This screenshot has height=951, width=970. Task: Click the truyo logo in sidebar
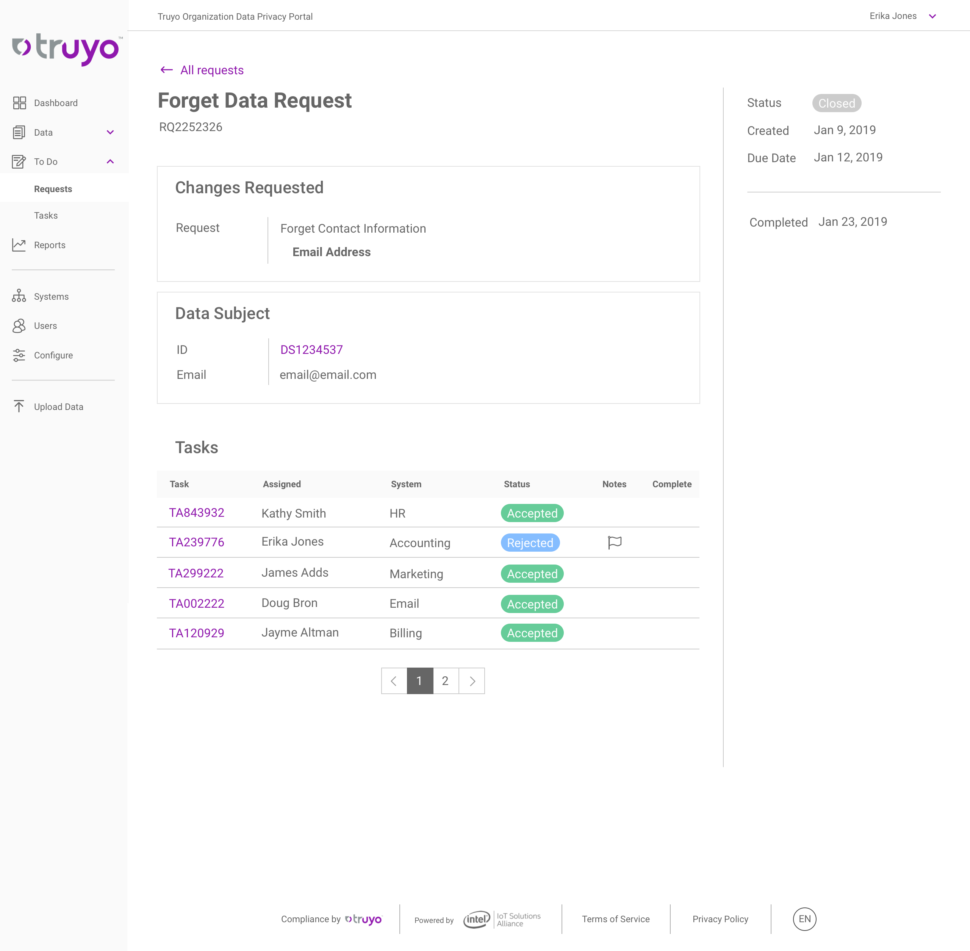(66, 49)
